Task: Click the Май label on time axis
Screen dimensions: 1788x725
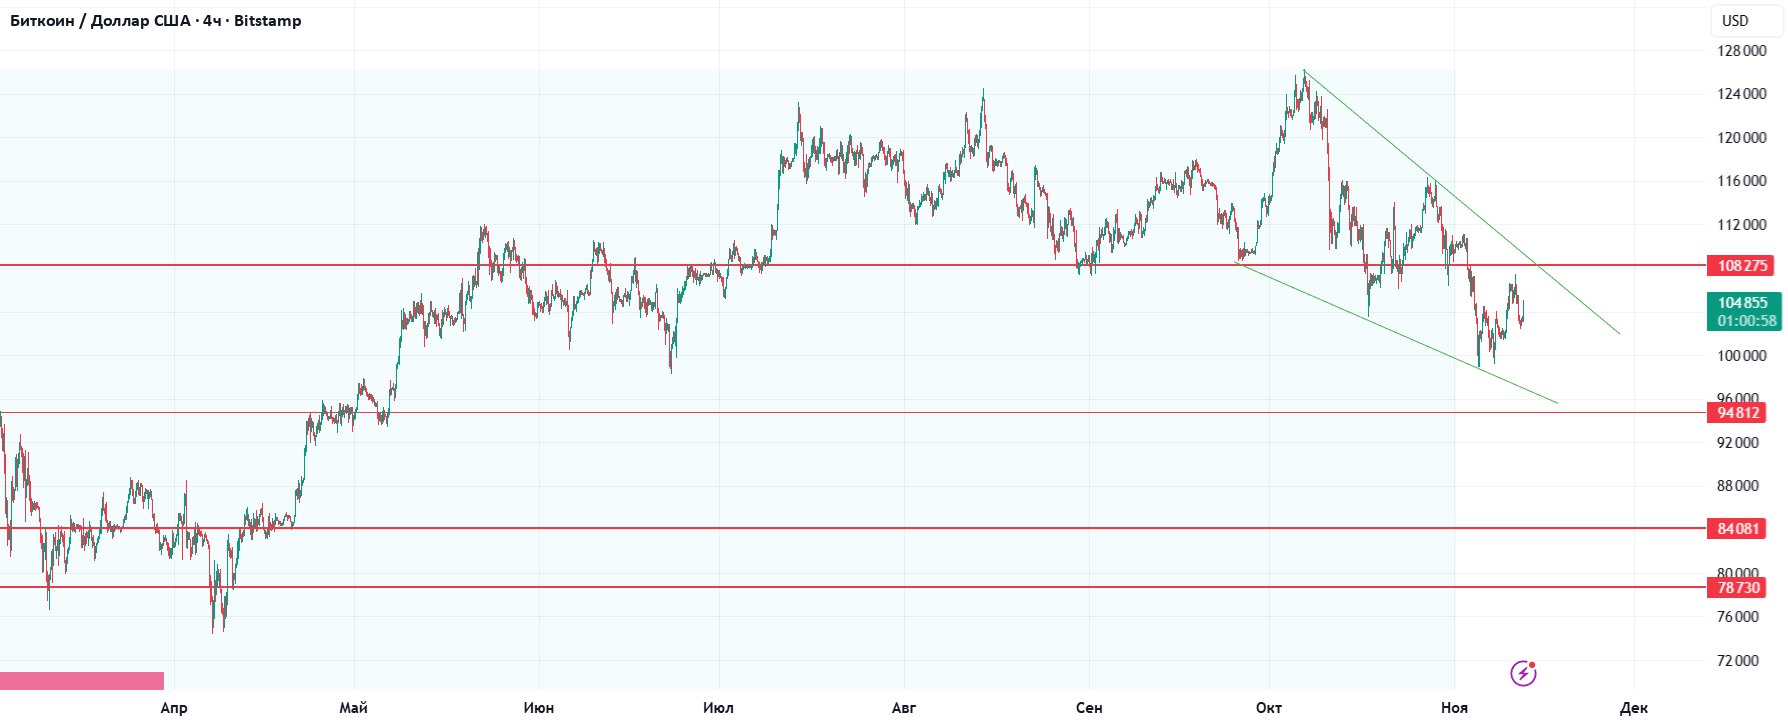Action: coord(353,708)
